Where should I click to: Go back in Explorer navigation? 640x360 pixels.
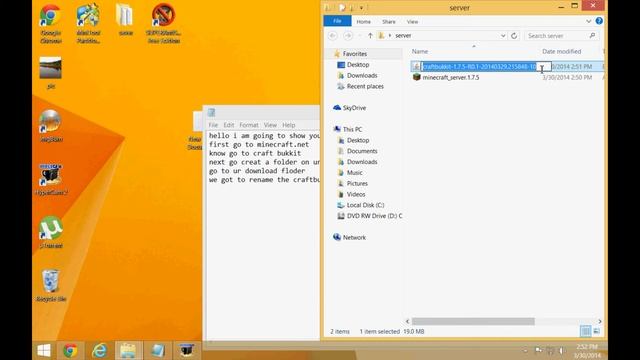(x=333, y=36)
